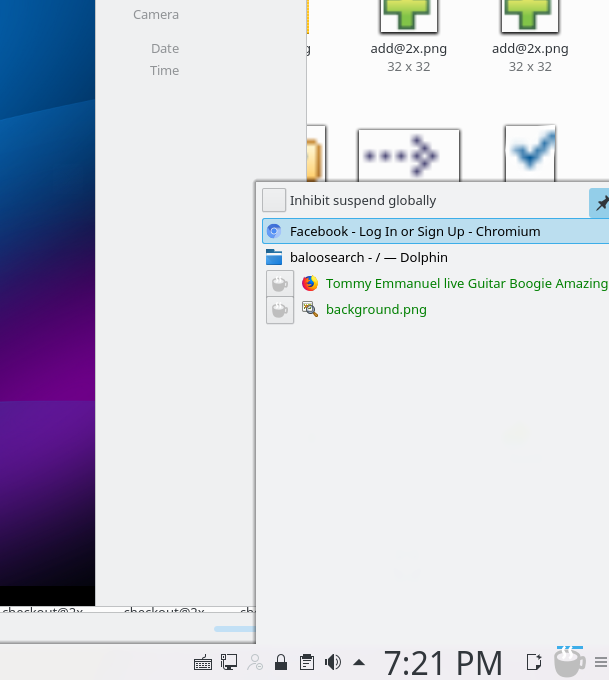Click the 7:21 PM clock
Screen dimensions: 609x680
[x=443, y=663]
